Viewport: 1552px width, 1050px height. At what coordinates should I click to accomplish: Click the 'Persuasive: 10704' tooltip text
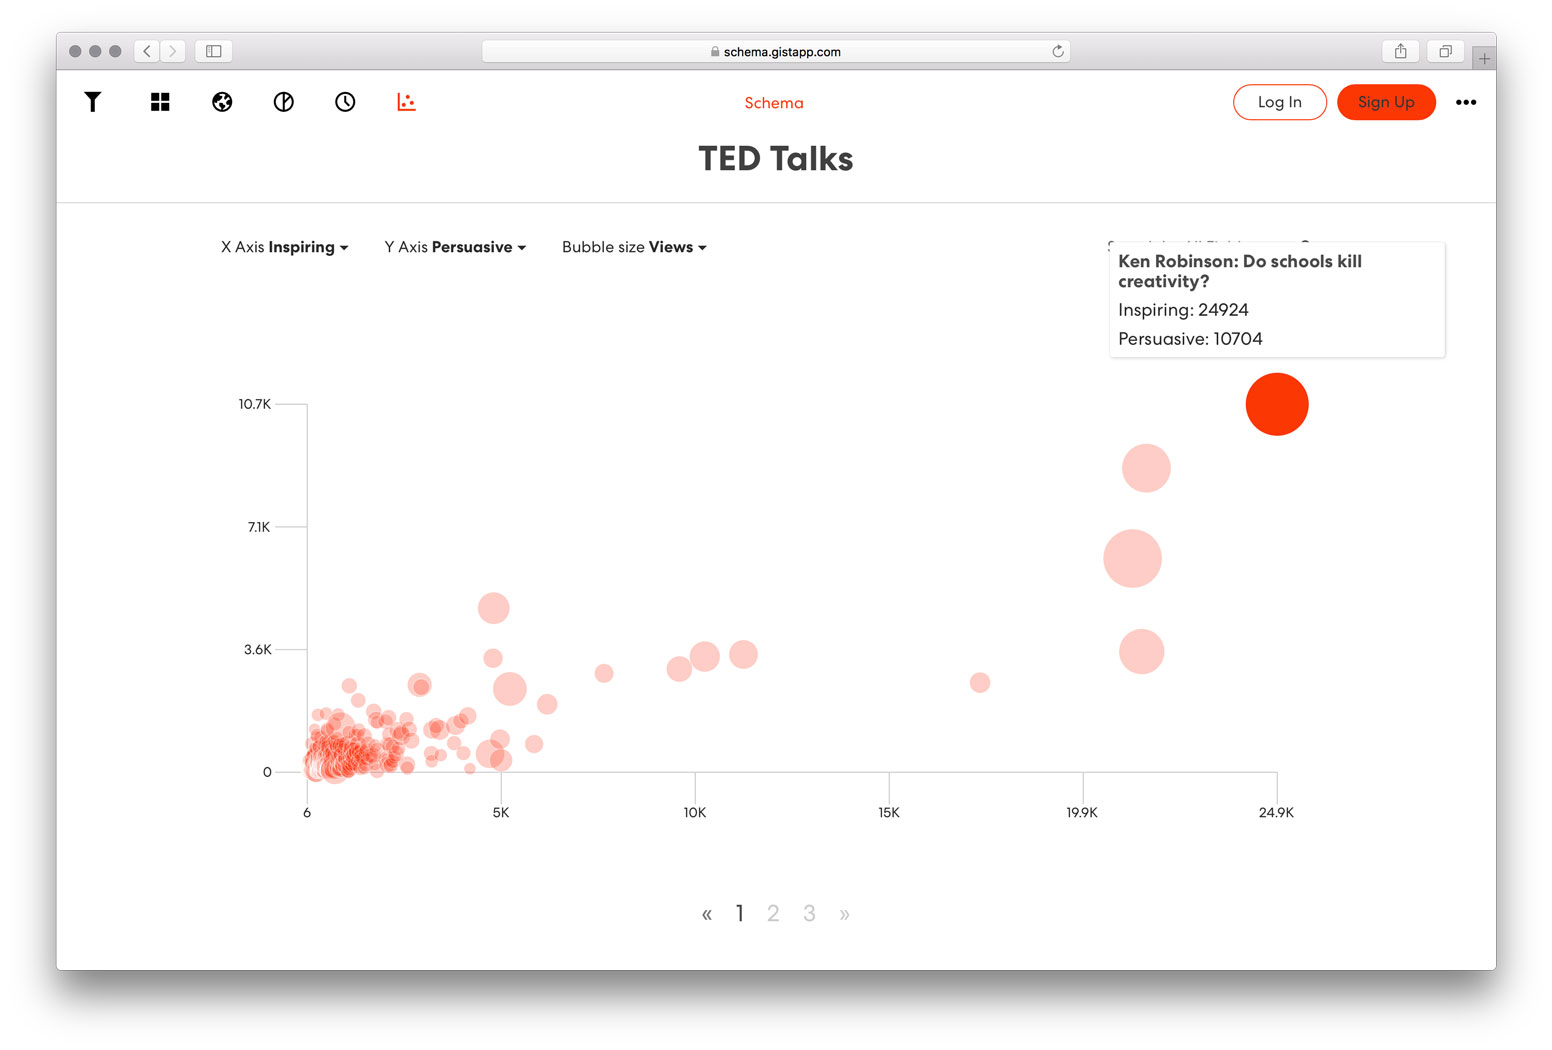point(1190,339)
